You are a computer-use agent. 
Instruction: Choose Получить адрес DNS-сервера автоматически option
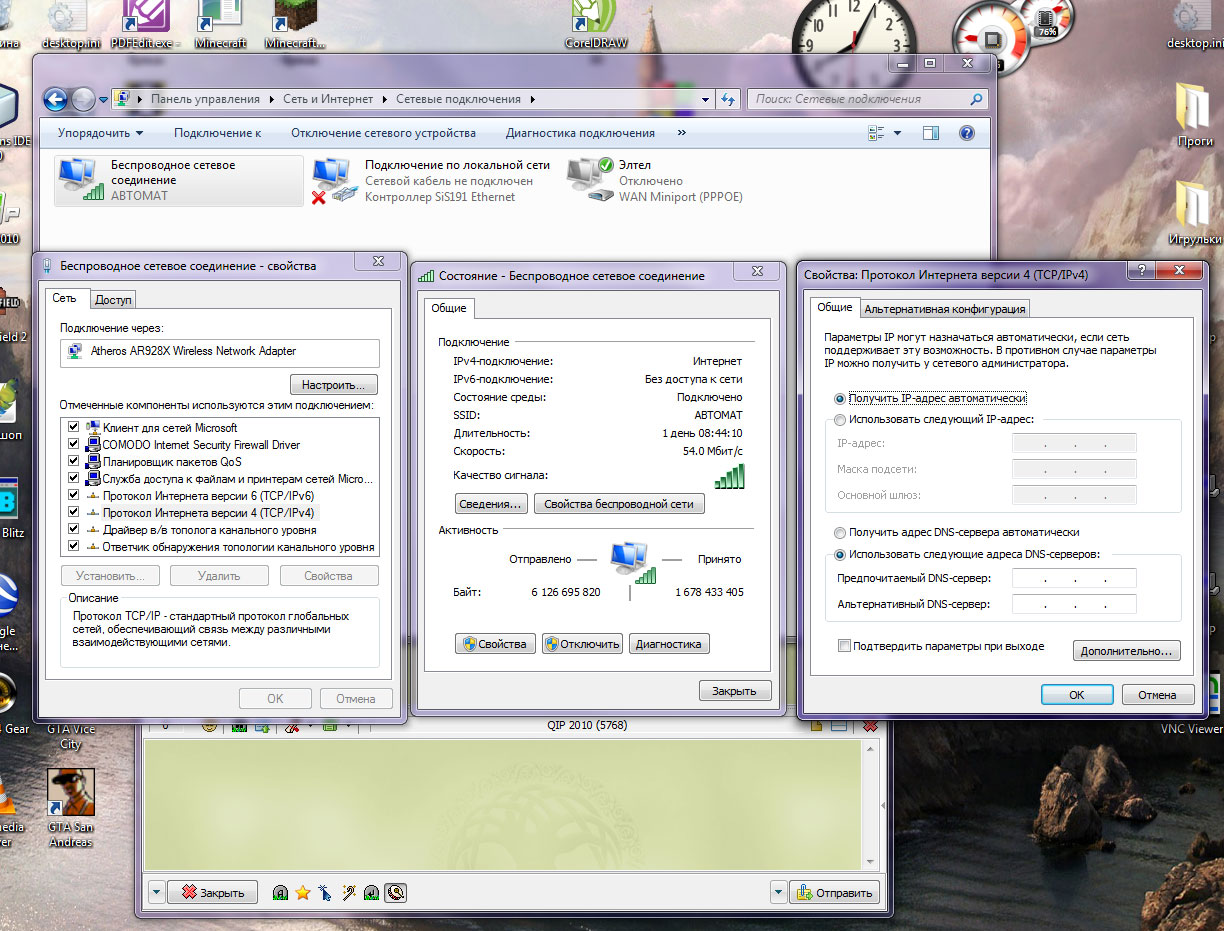click(840, 533)
